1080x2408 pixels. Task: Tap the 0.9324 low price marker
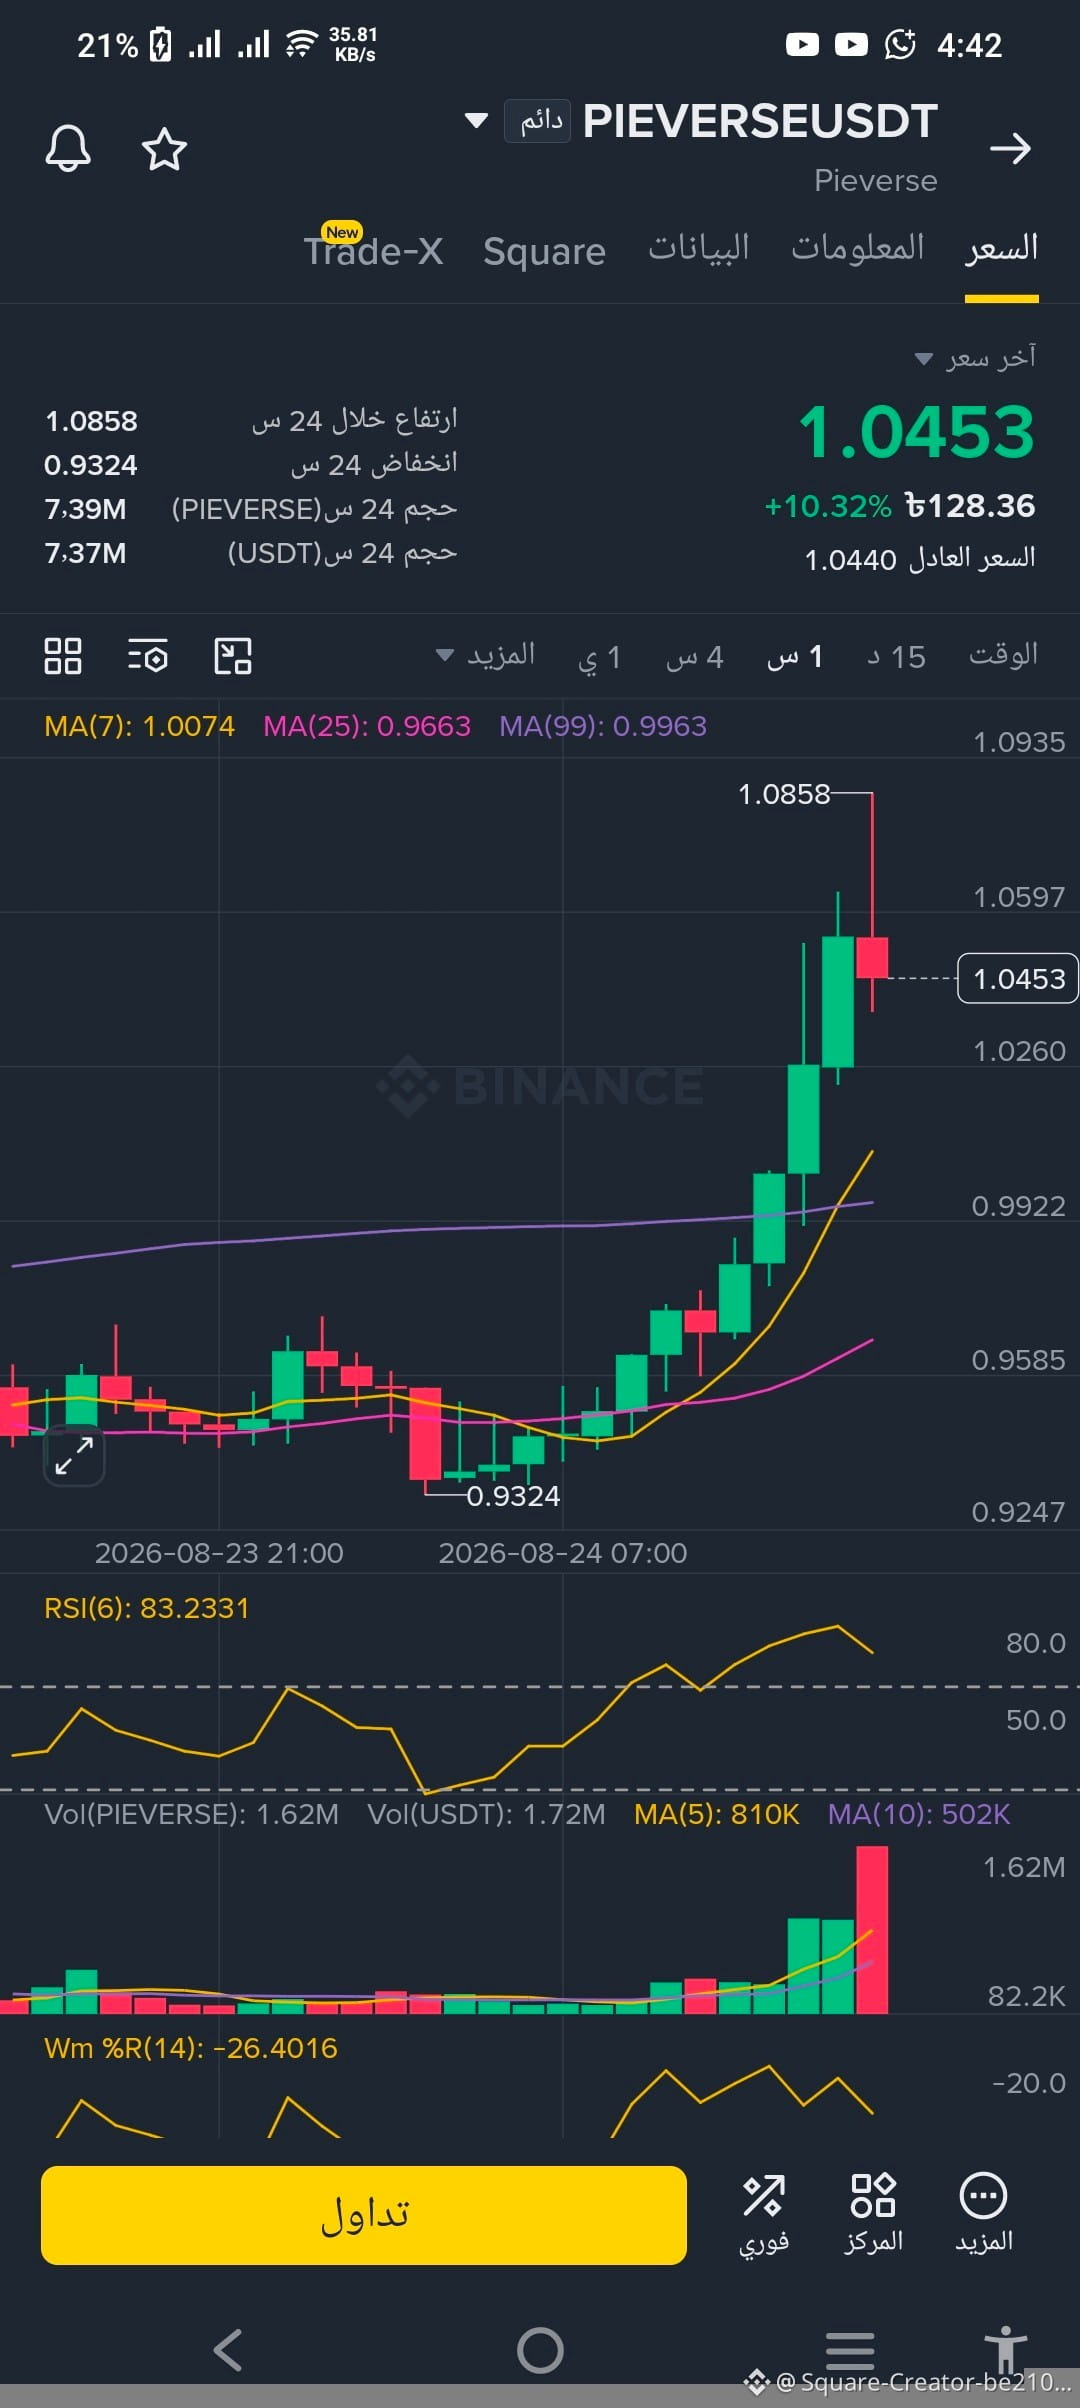pos(513,1496)
